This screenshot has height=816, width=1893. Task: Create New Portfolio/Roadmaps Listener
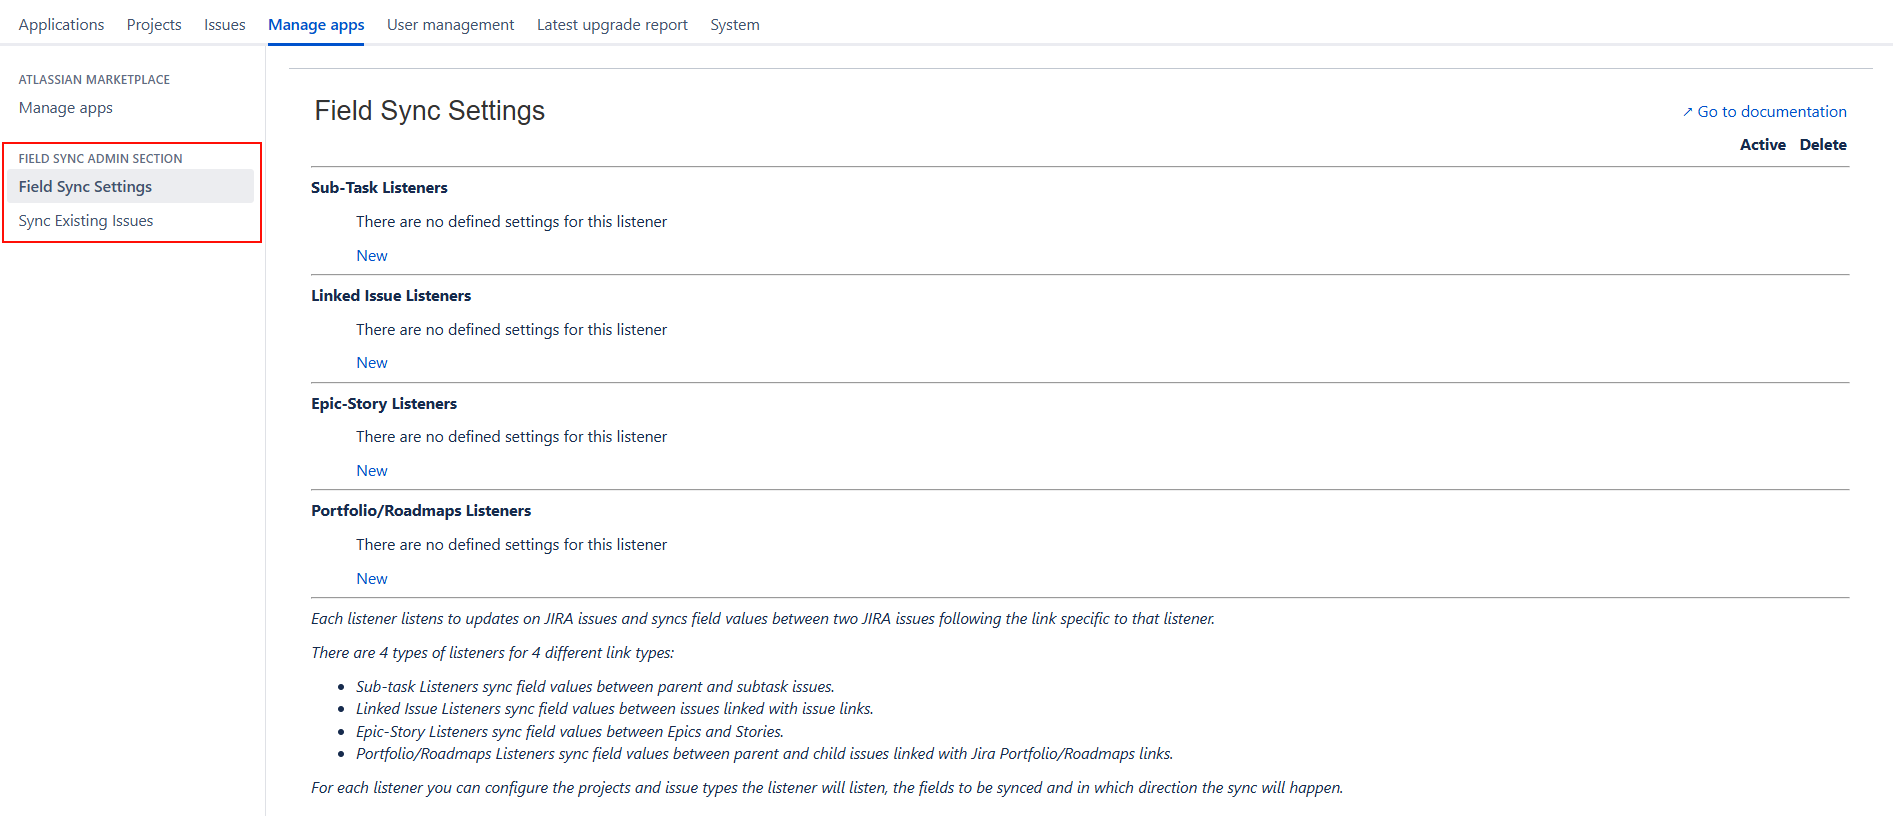tap(372, 579)
